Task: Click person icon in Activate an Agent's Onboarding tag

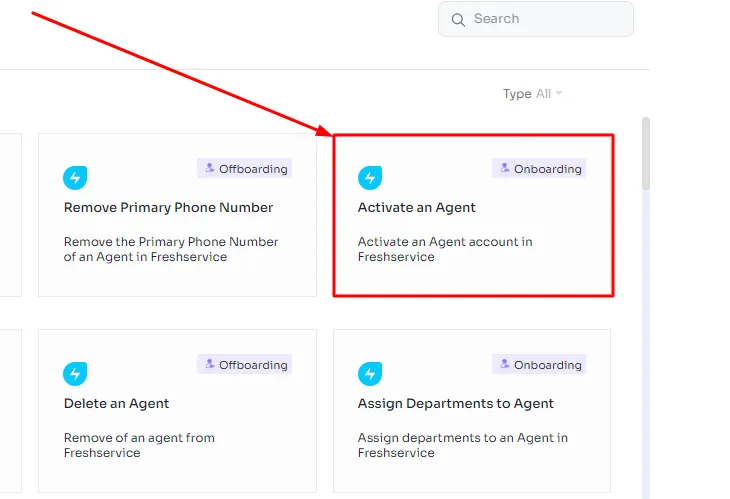Action: pyautogui.click(x=504, y=168)
